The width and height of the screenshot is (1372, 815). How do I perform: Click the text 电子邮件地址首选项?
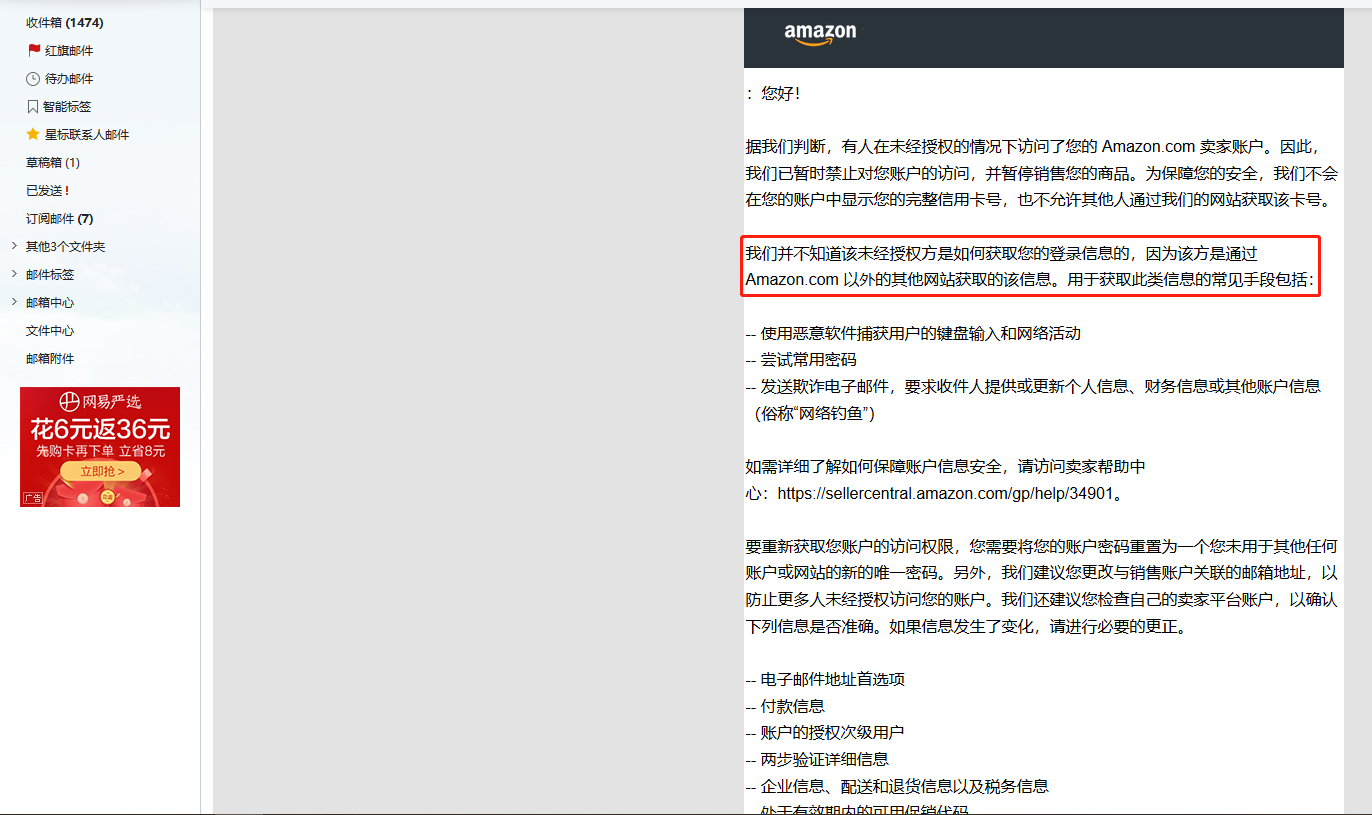pos(833,679)
